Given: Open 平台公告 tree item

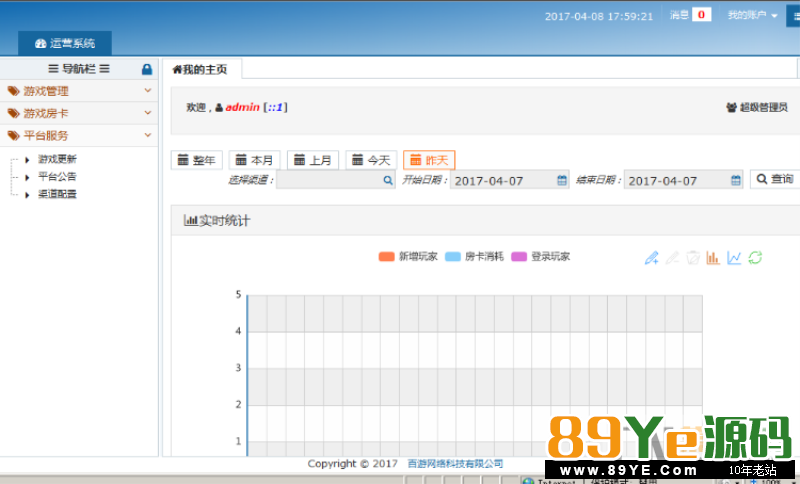Looking at the screenshot, I should coord(57,177).
